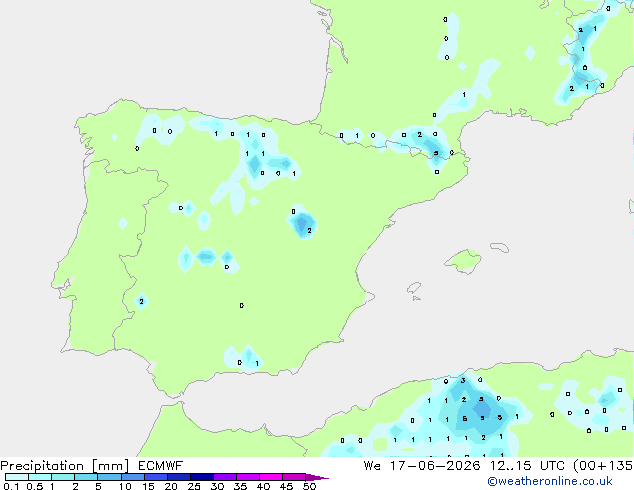Click the 1–2 mm legend color swatch
Screen dimensions: 634x490
tap(63, 477)
